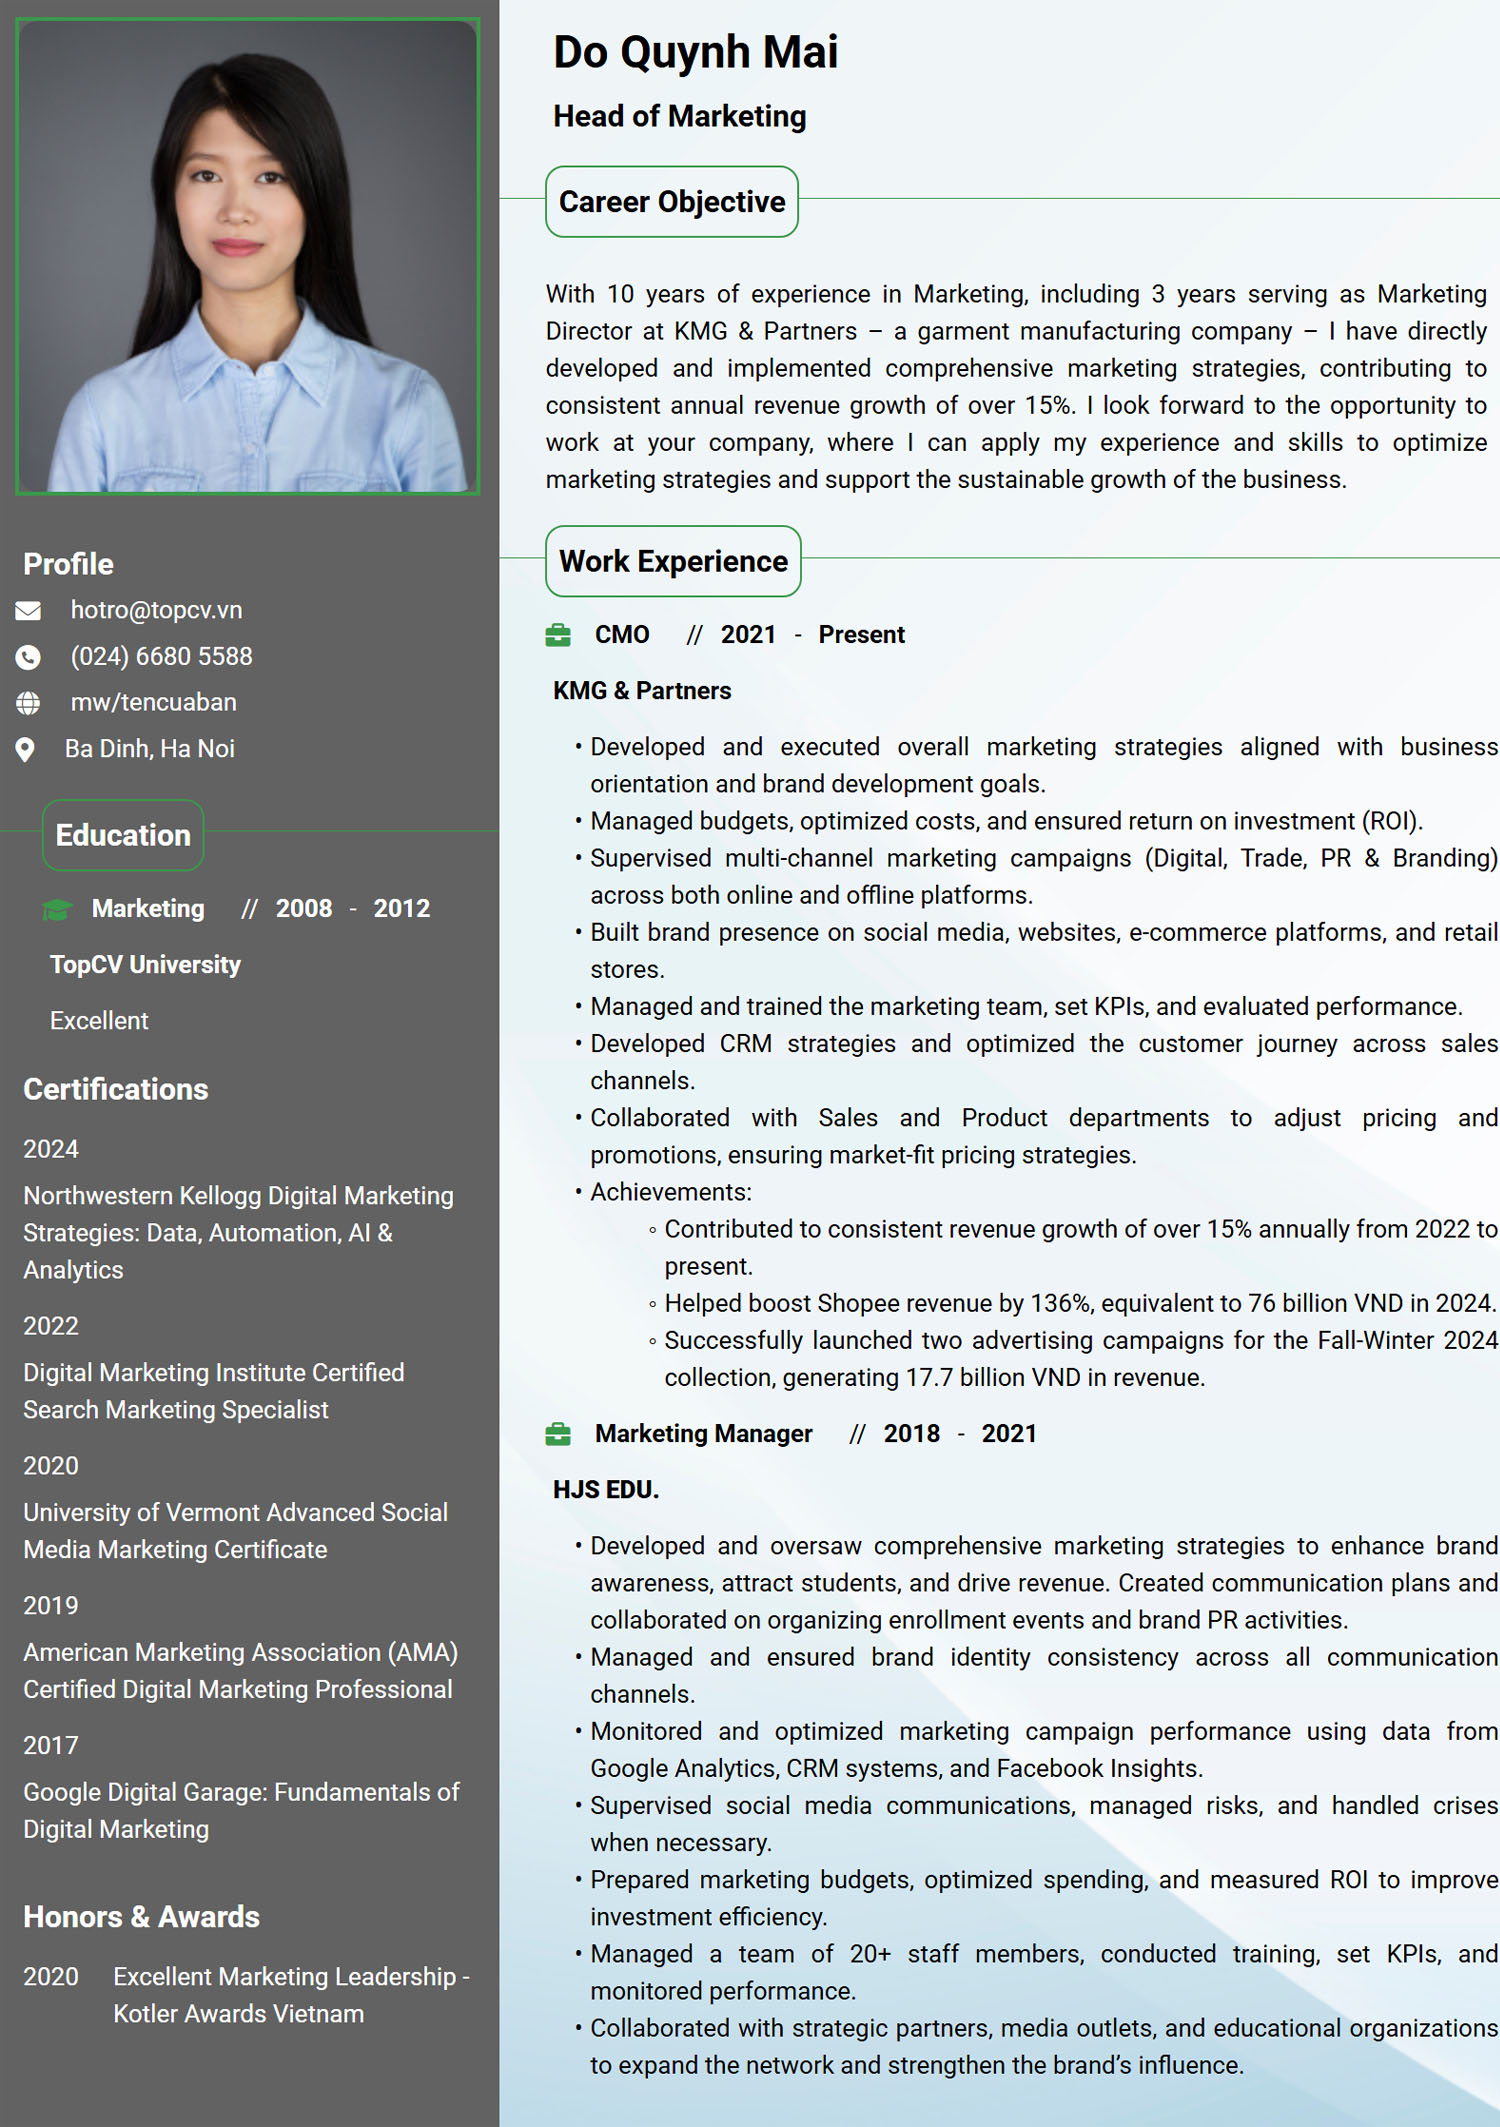Click the email hotro@topcv.vn
This screenshot has width=1500, height=2127.
156,610
